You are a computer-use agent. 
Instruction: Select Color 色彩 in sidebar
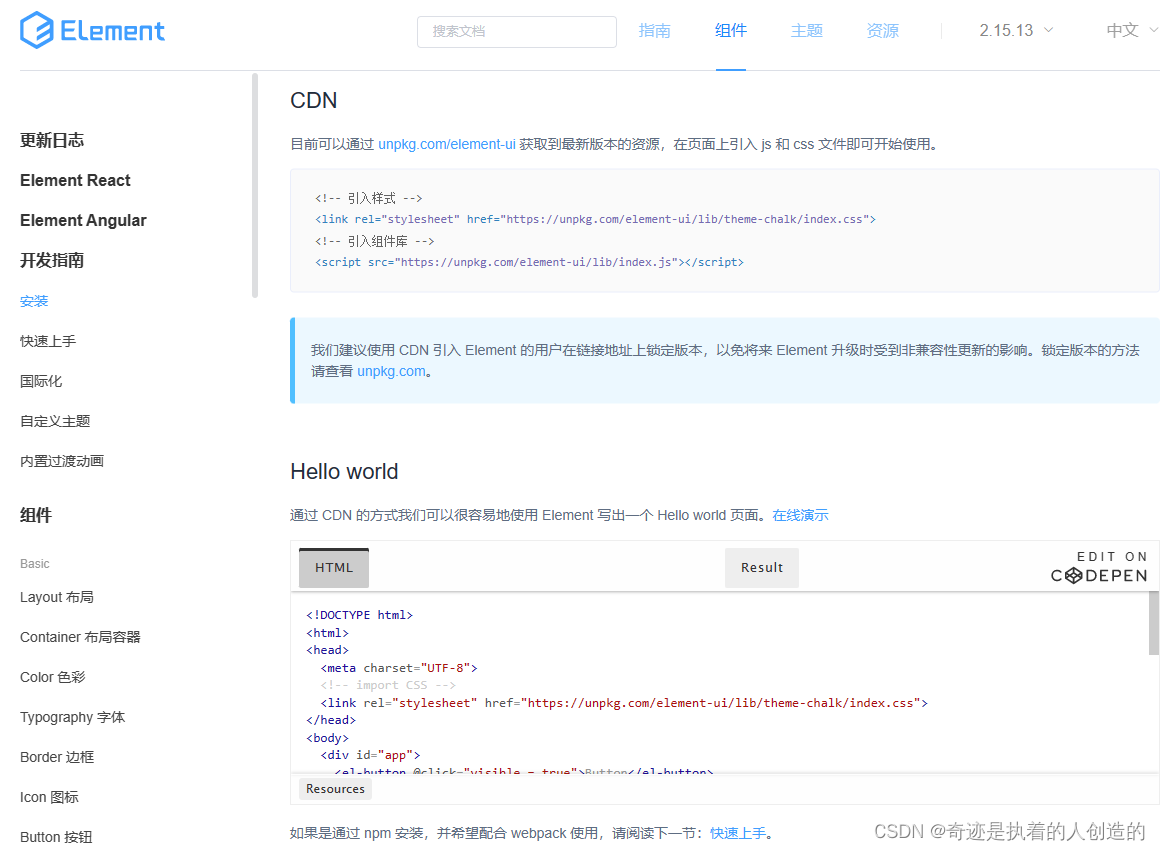tap(53, 677)
